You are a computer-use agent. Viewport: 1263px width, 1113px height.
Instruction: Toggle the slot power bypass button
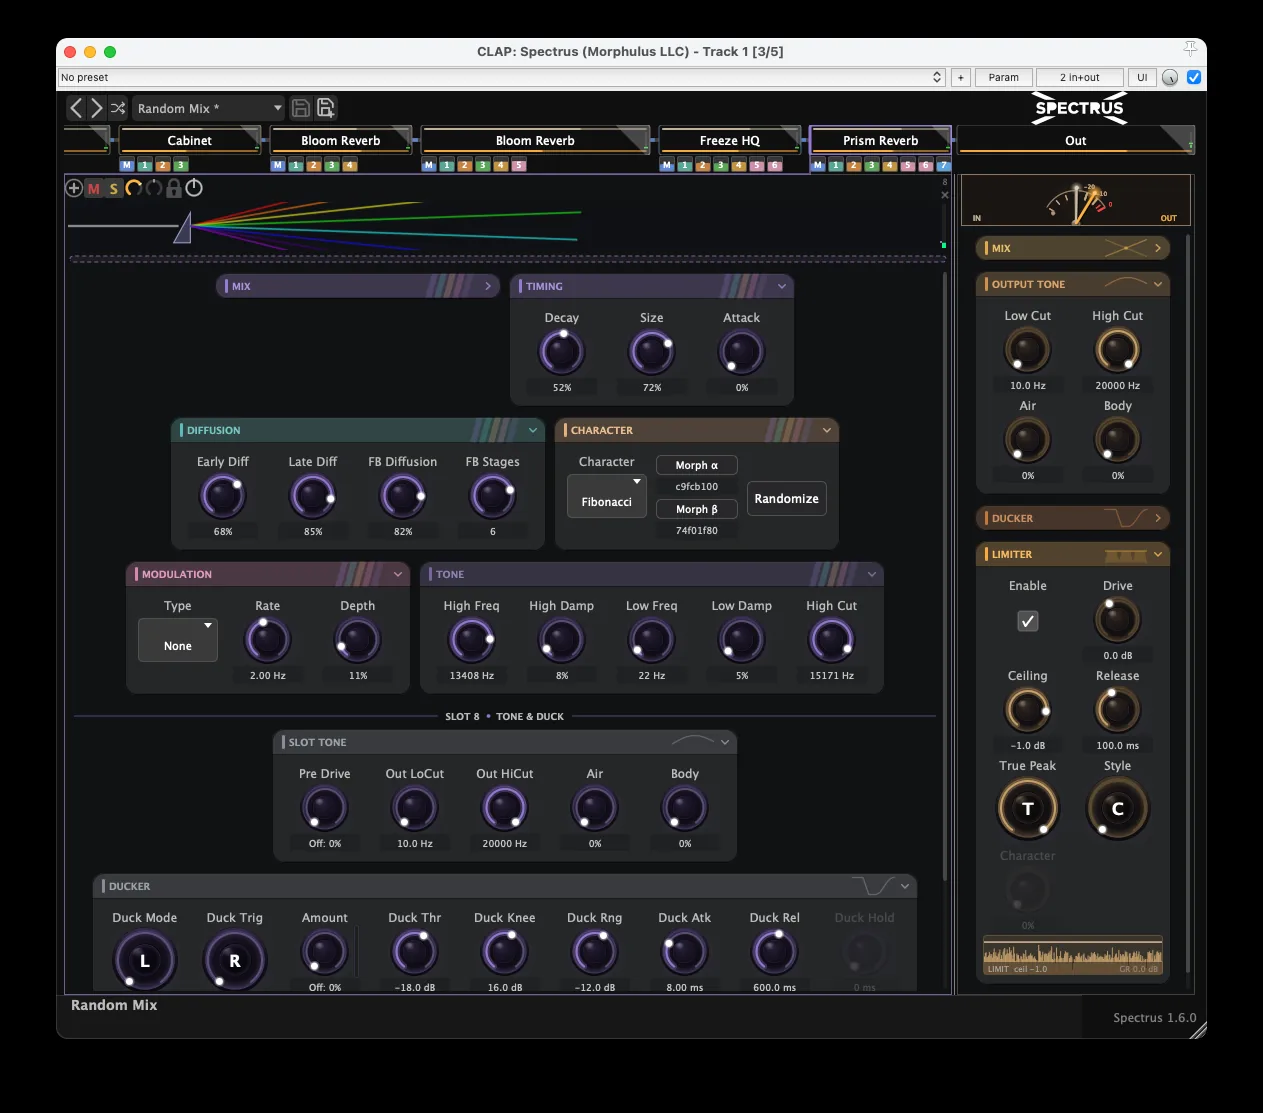[194, 188]
